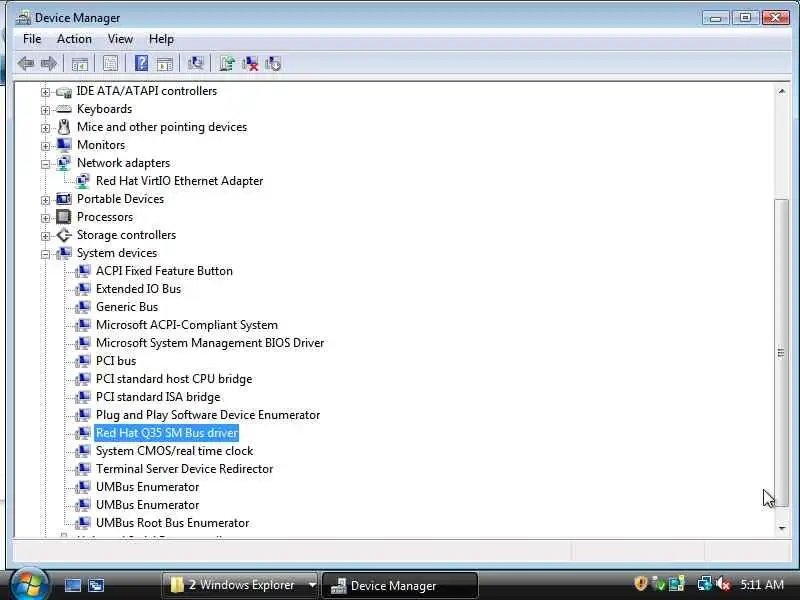Select Generic Bus device

[x=127, y=307]
